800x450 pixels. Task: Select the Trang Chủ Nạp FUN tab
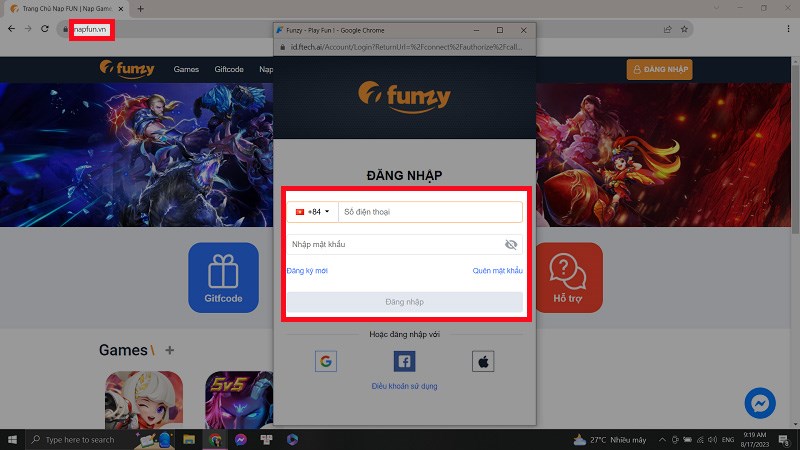tap(66, 9)
